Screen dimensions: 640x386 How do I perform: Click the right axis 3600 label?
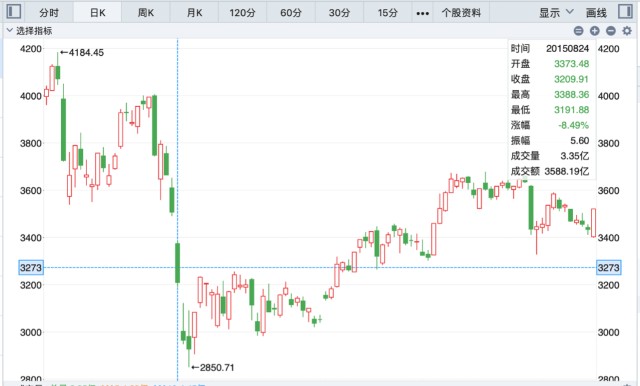coord(609,191)
